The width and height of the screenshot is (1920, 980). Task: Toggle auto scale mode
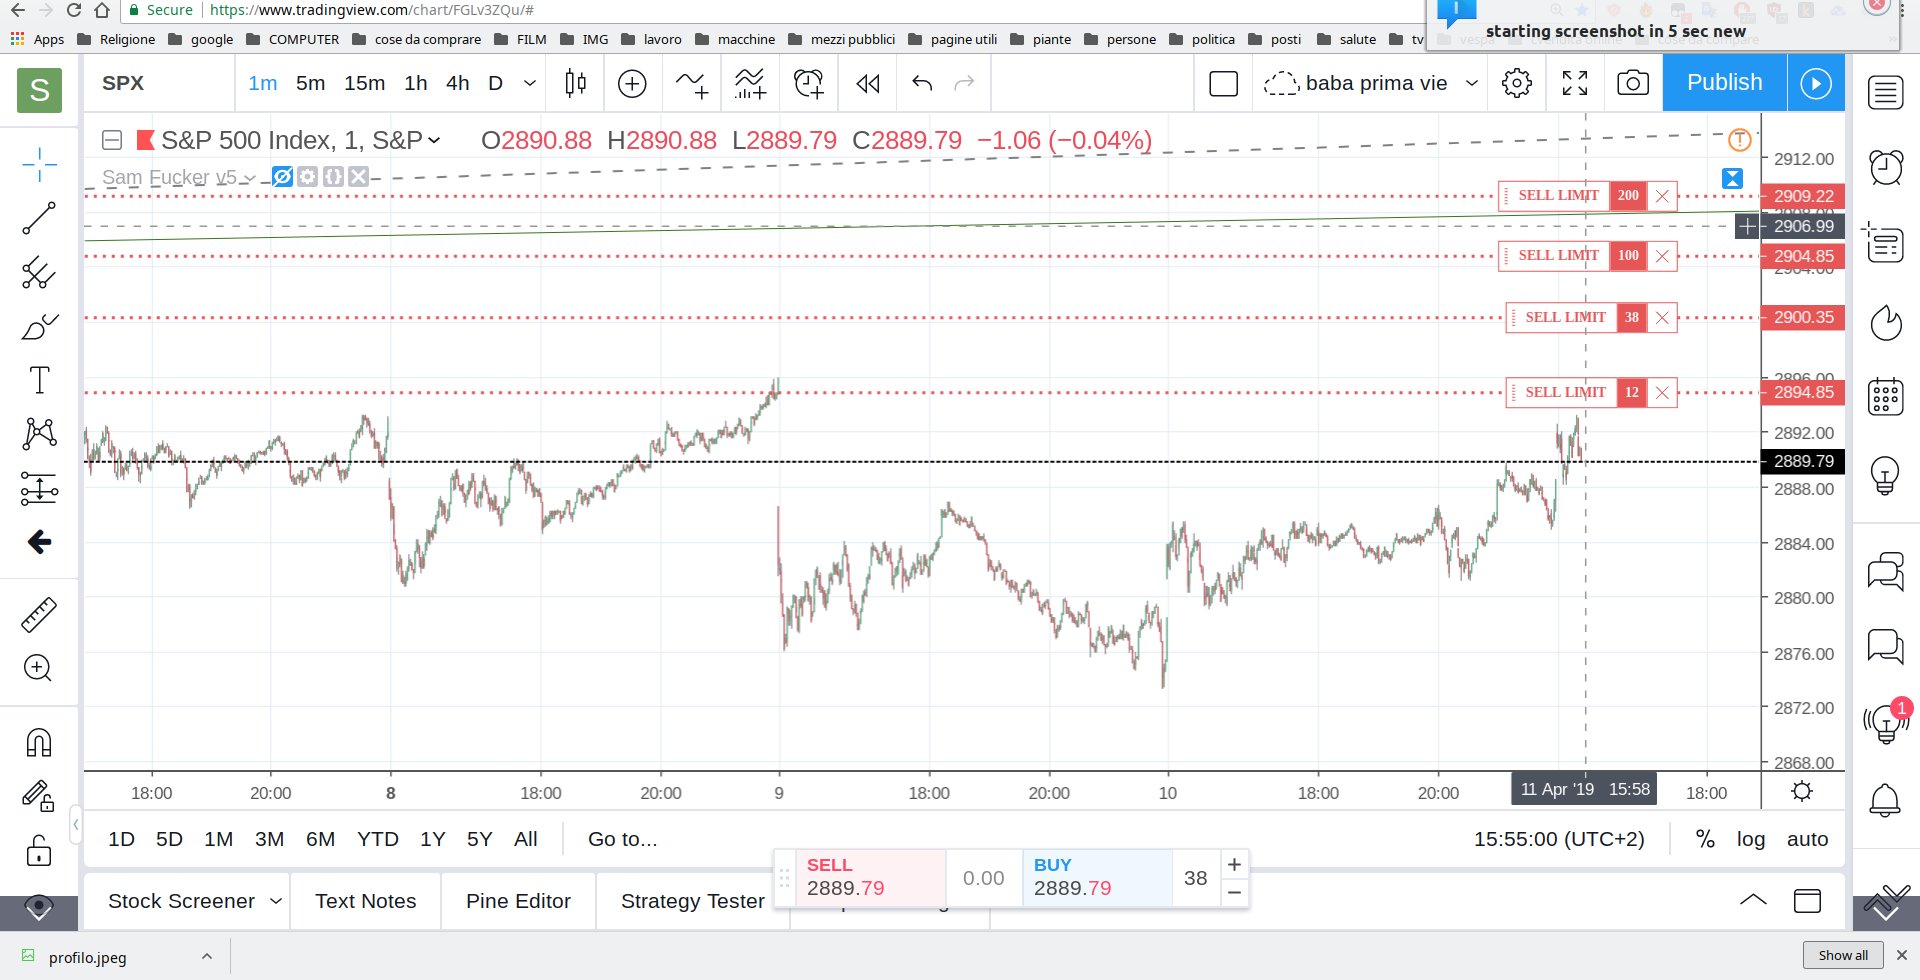(1808, 839)
